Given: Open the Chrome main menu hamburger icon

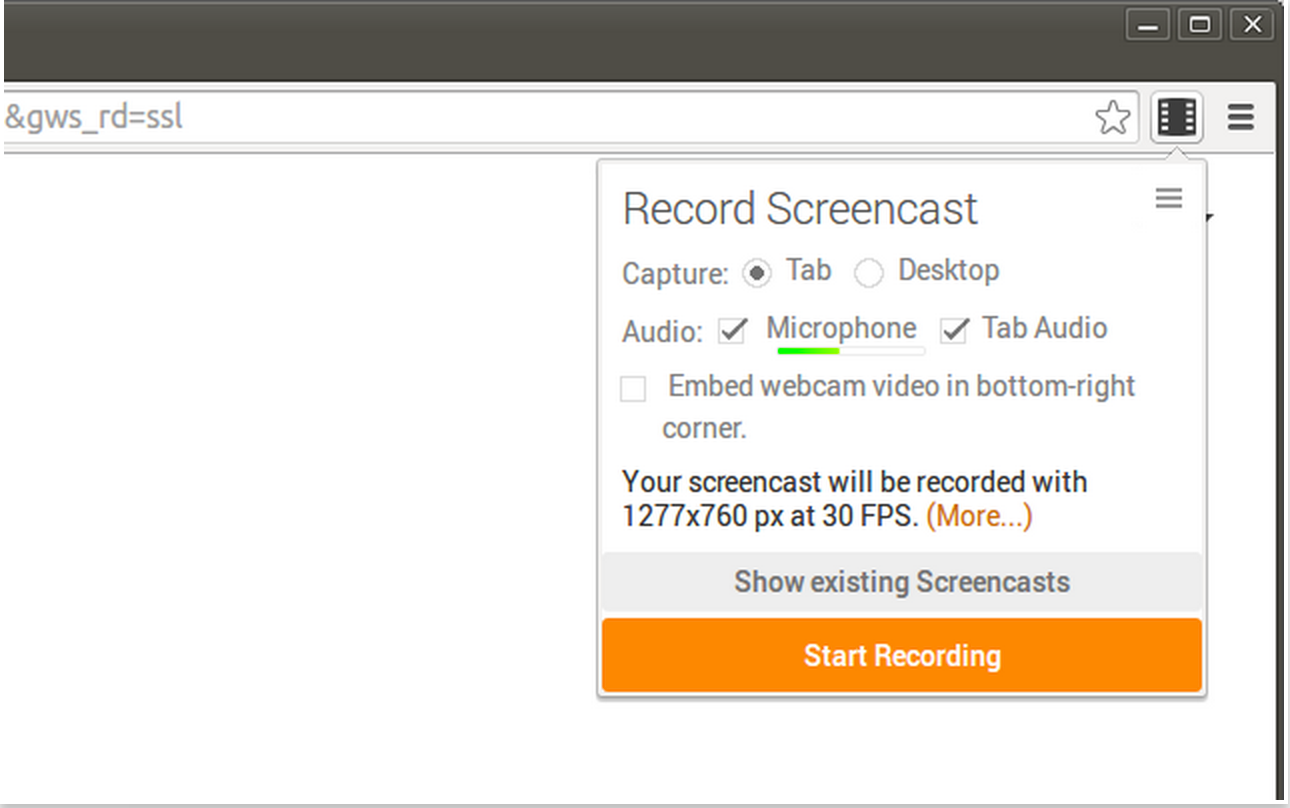Looking at the screenshot, I should [1241, 118].
